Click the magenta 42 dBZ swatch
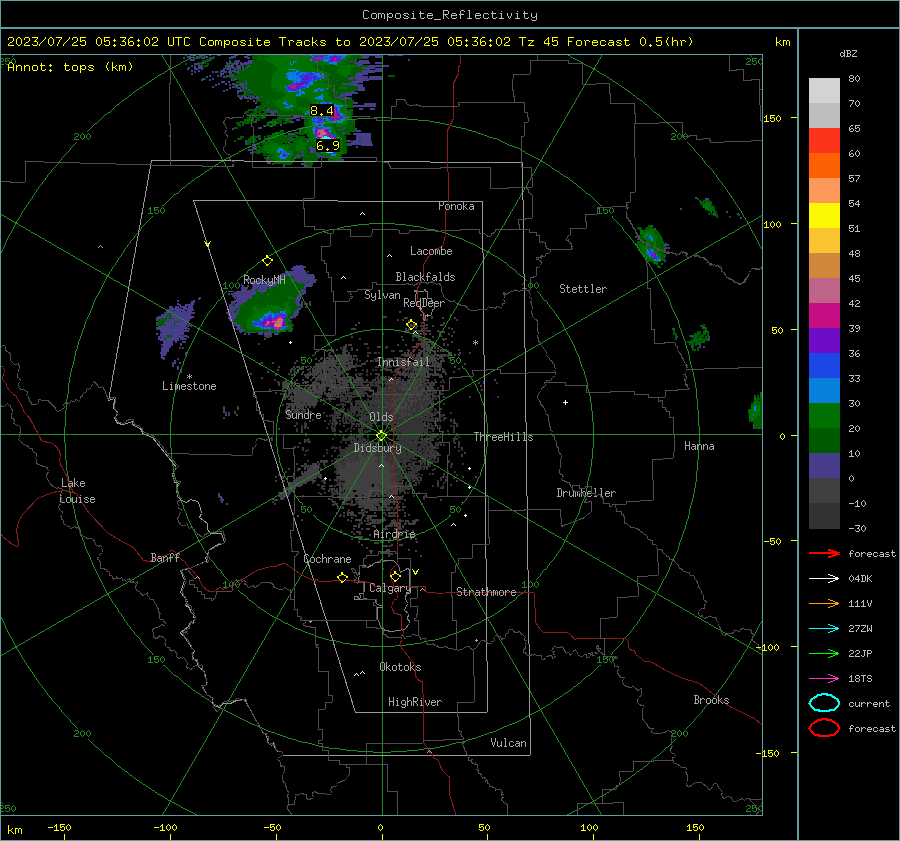Image resolution: width=900 pixels, height=841 pixels. coord(824,315)
